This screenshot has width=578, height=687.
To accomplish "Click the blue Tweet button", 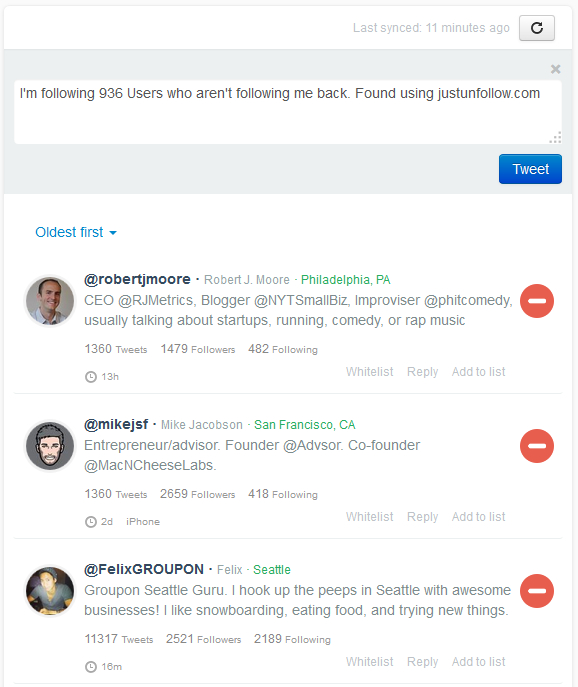I will tap(530, 169).
